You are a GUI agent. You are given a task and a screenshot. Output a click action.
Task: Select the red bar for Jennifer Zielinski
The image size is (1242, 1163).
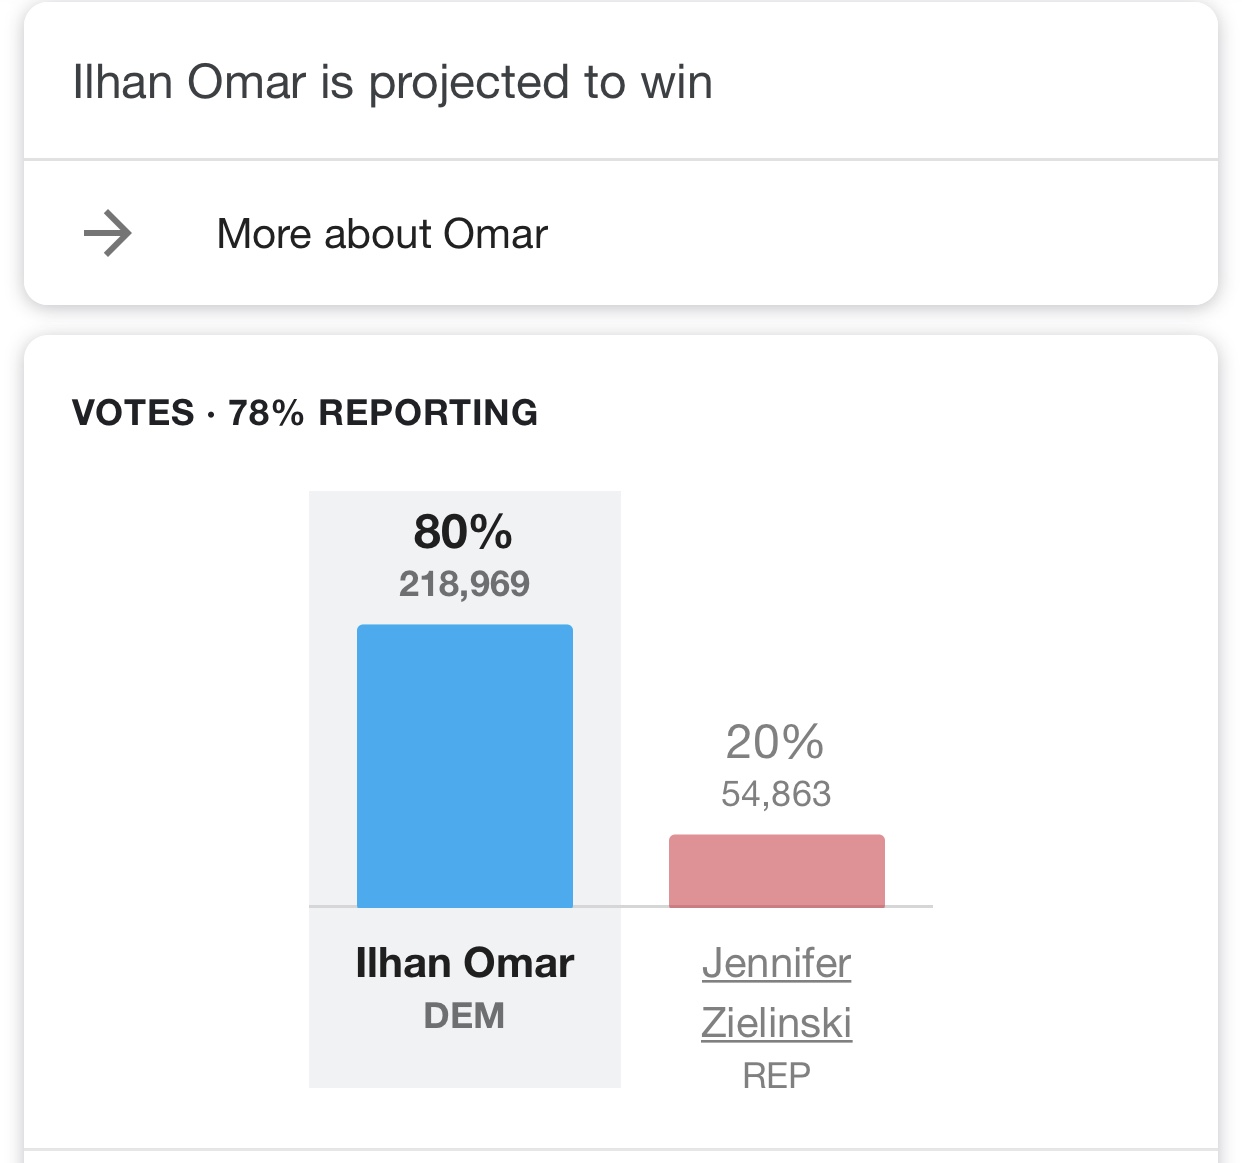pos(776,871)
